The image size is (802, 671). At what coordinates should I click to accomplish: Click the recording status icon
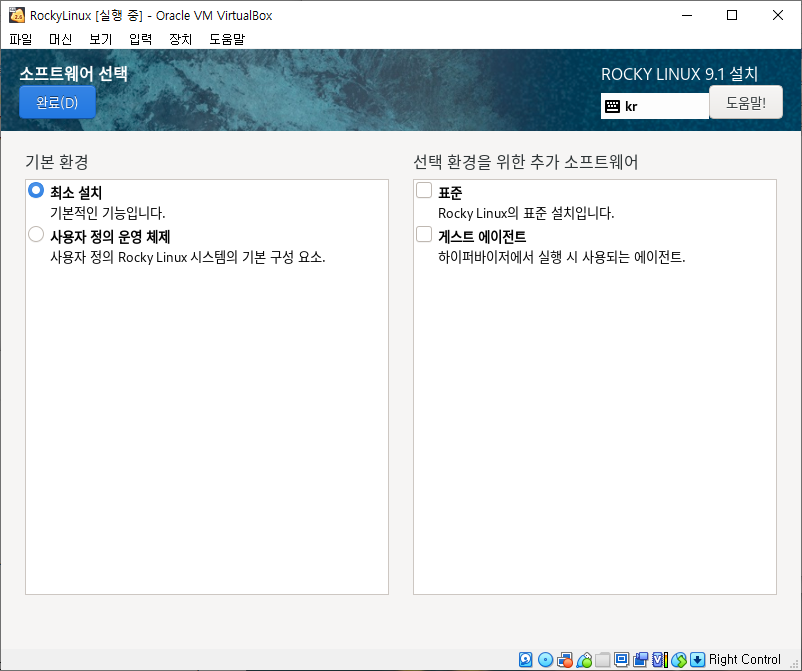[x=640, y=660]
